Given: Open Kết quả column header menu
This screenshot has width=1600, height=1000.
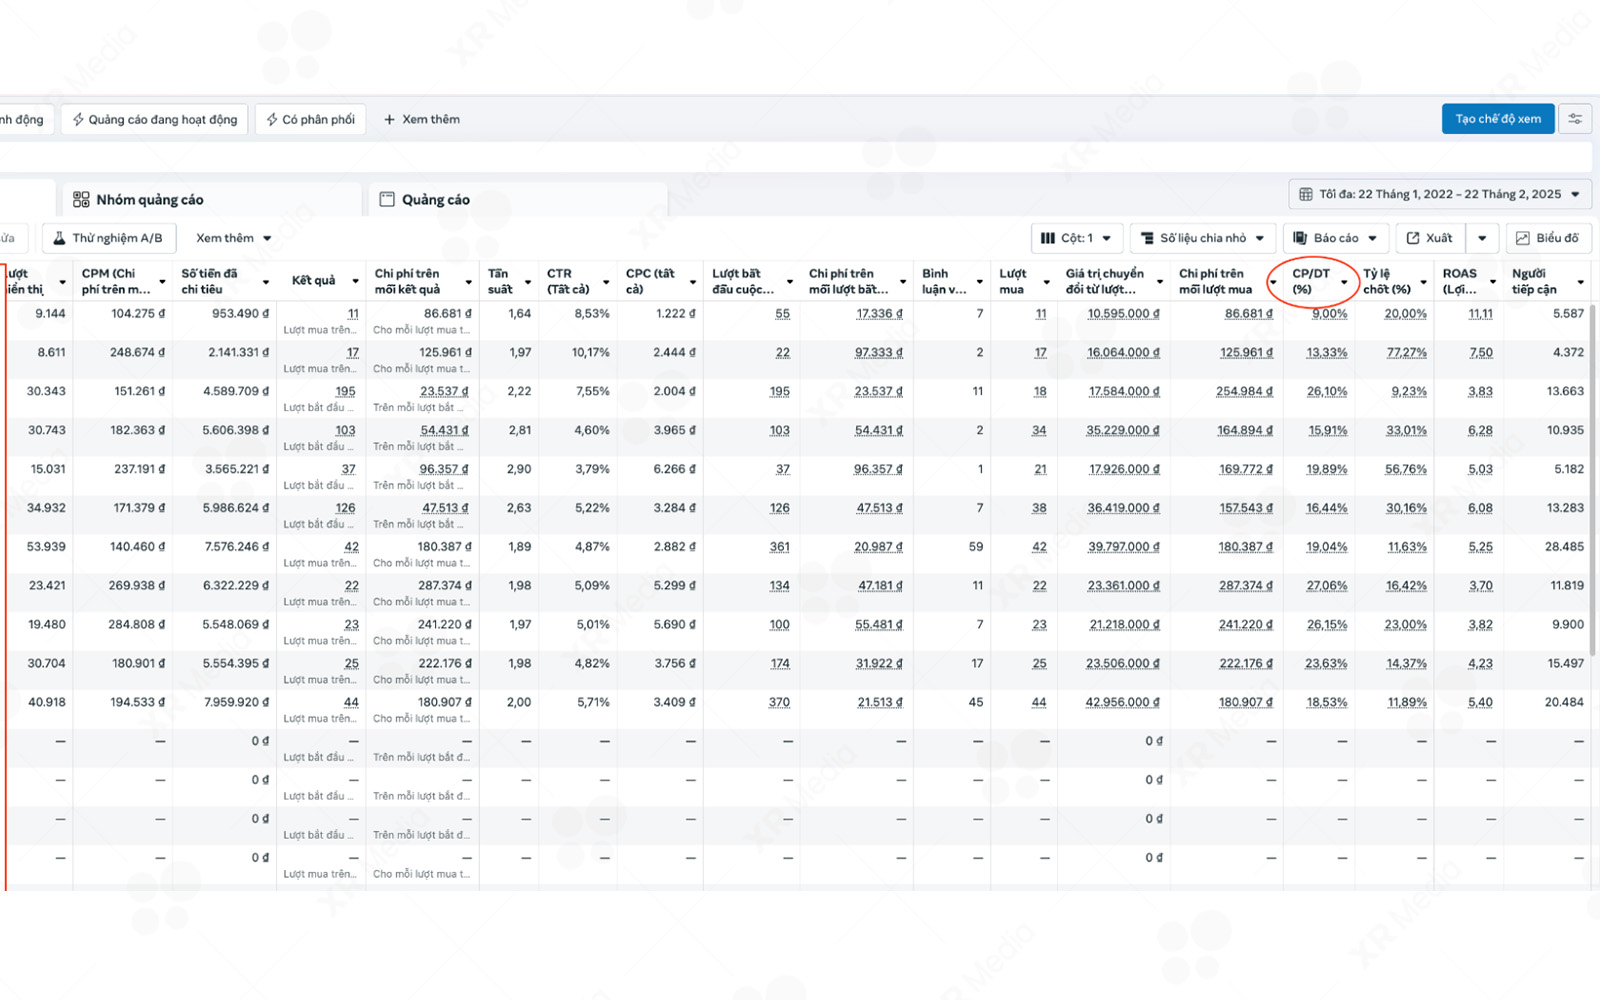Looking at the screenshot, I should click(x=355, y=282).
